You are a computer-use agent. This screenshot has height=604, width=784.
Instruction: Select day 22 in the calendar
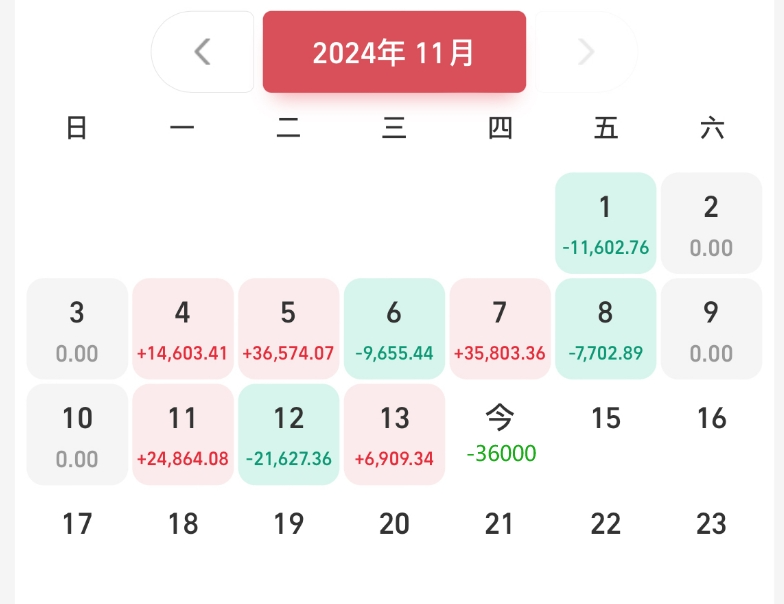point(606,524)
